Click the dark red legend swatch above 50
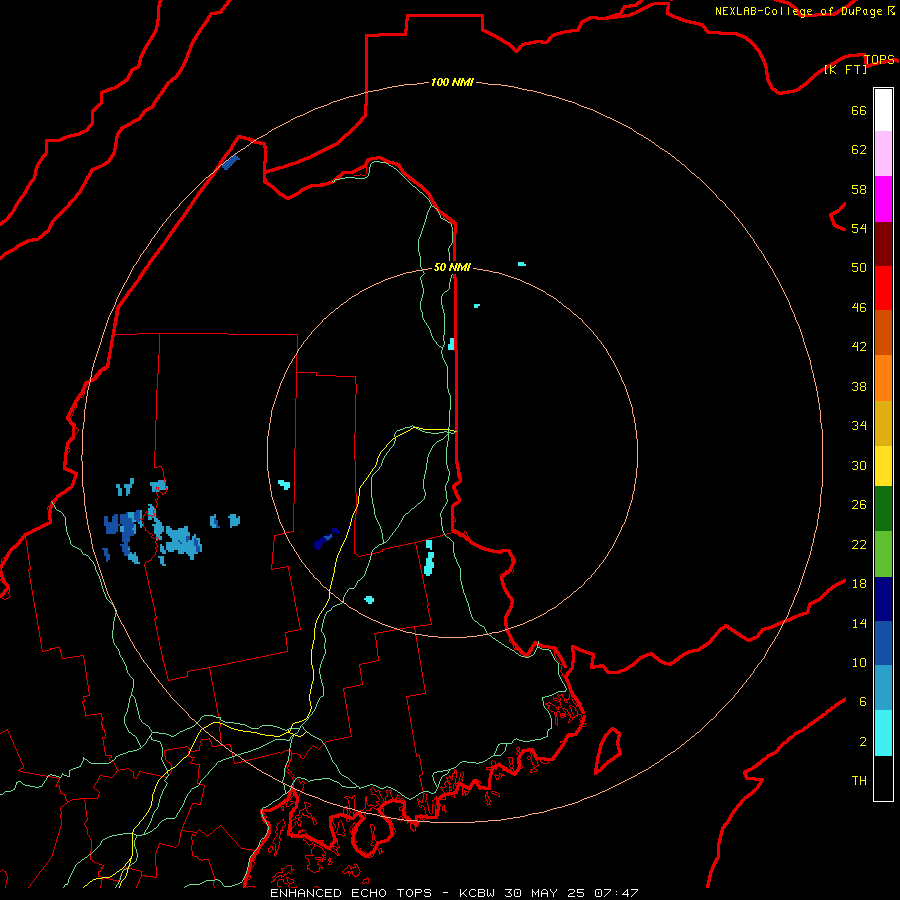The height and width of the screenshot is (900, 900). 883,244
